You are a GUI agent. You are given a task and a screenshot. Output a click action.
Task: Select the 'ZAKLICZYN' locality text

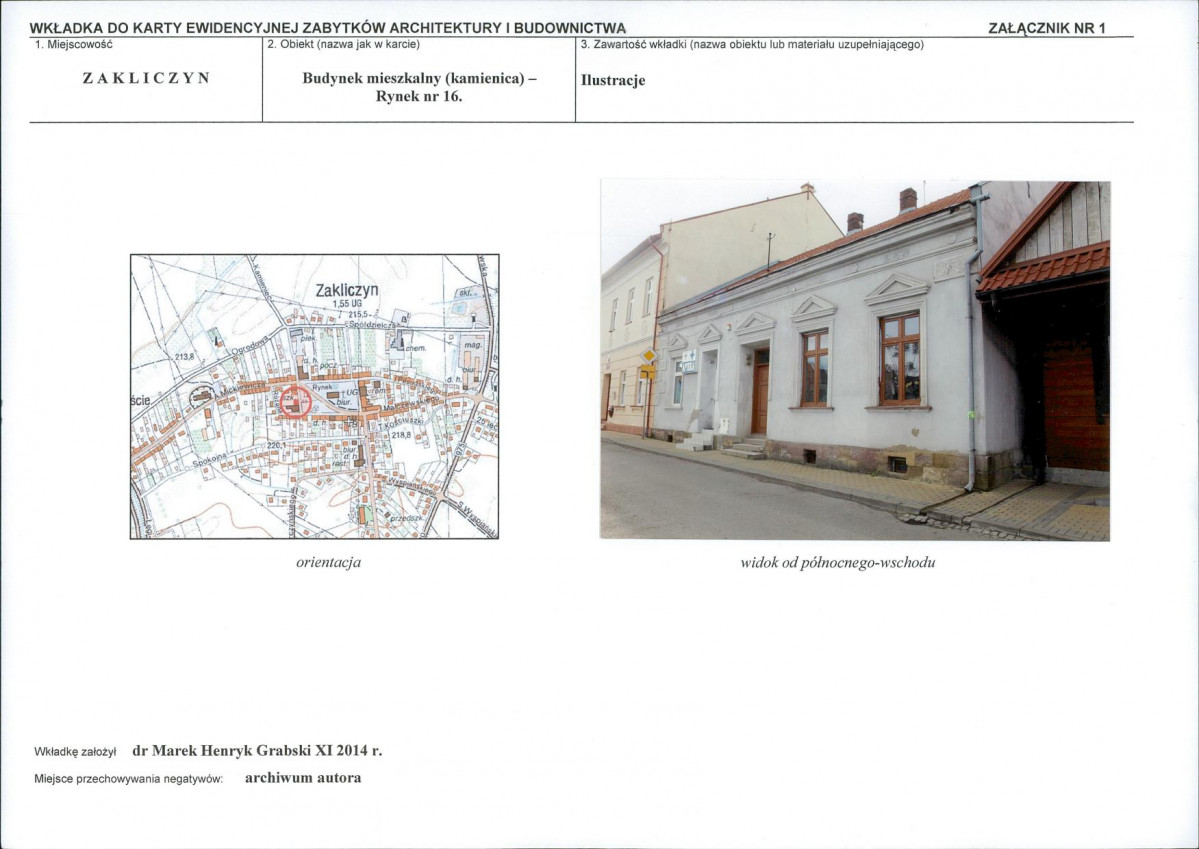pos(146,78)
